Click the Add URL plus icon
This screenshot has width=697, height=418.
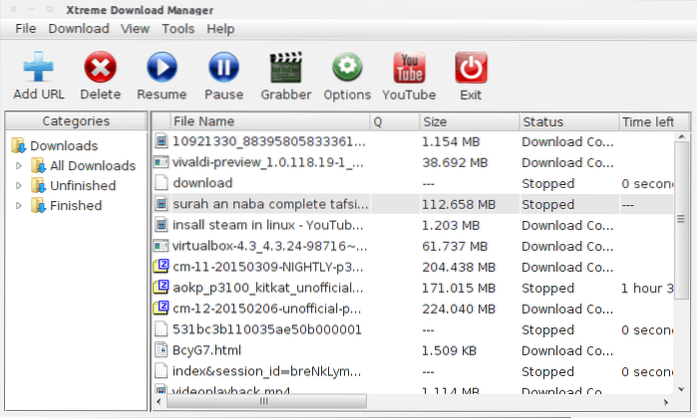[x=38, y=68]
